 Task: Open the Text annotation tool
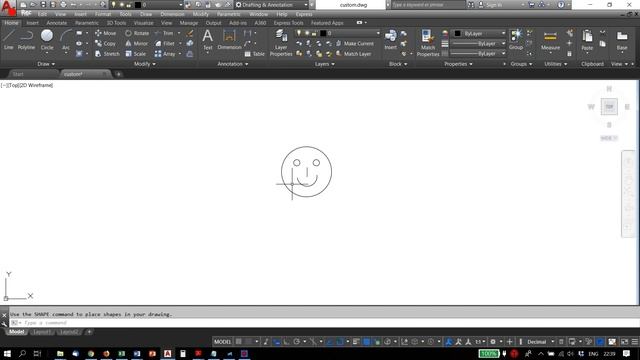(208, 40)
